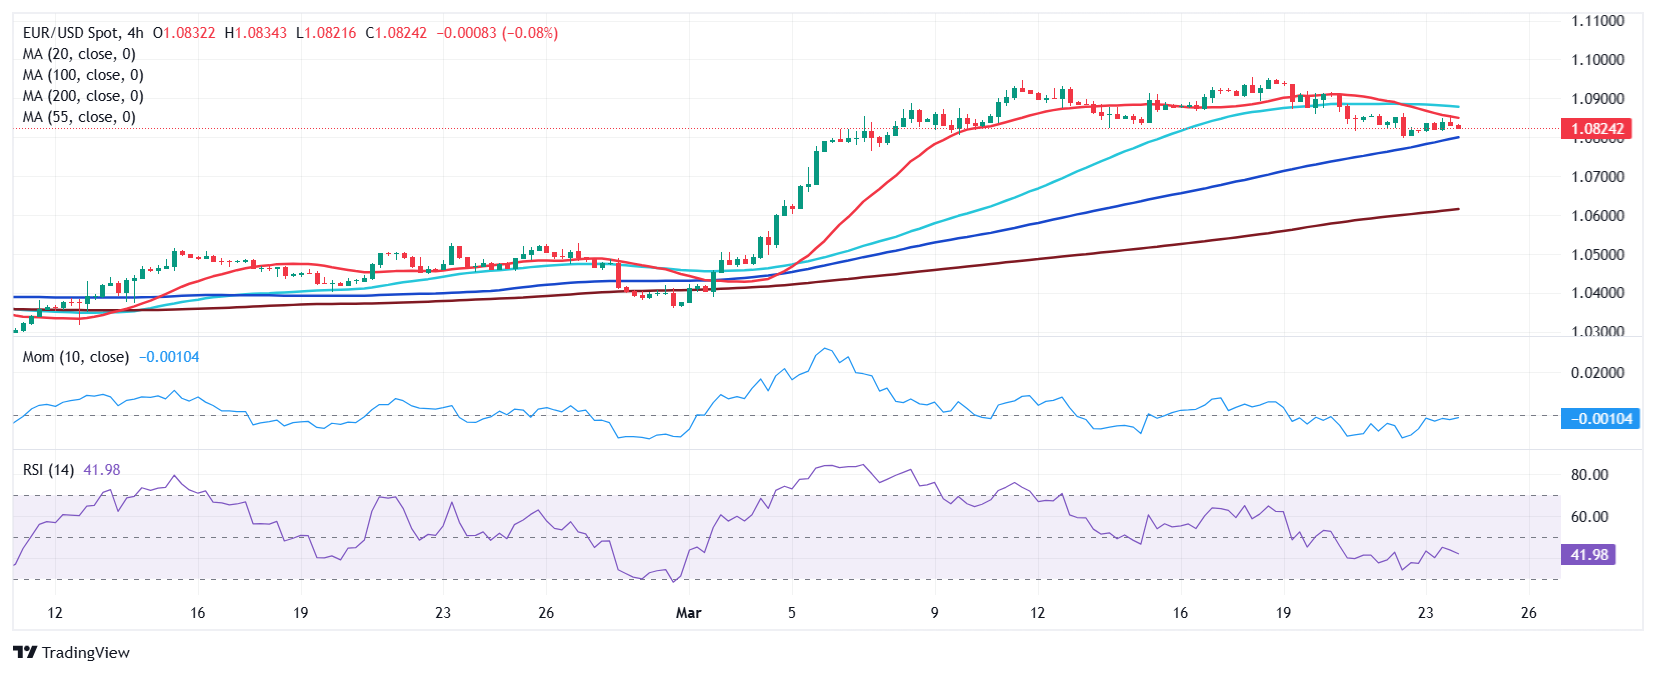Click the MA (20, close, 0) indicator label
The image size is (1656, 674).
[79, 54]
